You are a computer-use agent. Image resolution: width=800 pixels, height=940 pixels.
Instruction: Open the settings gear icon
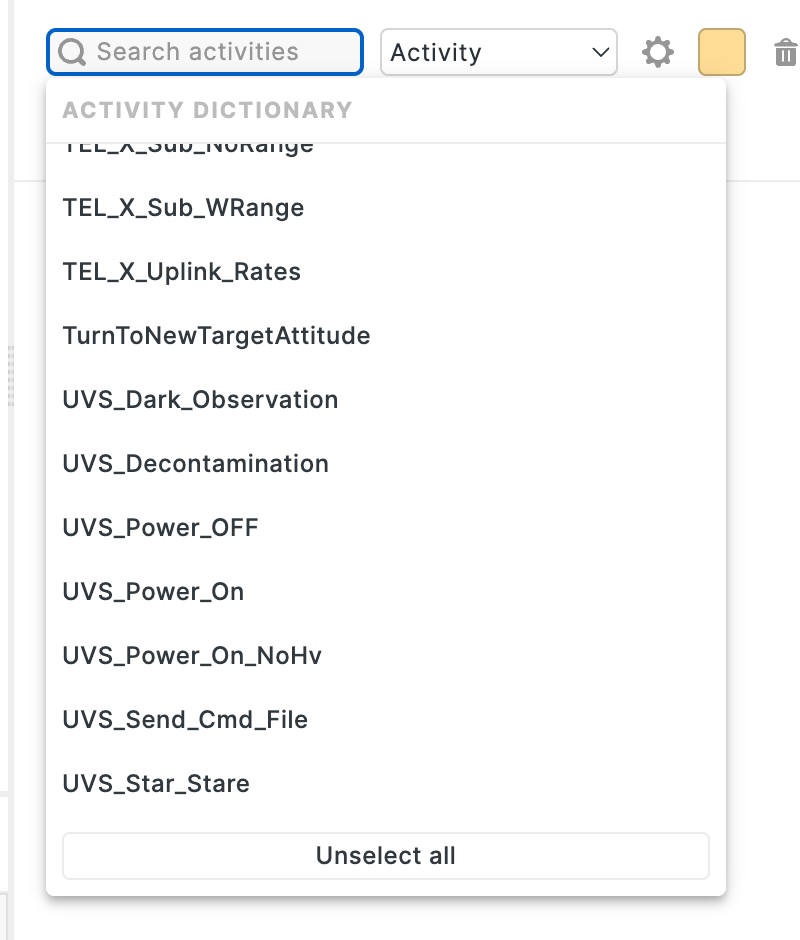click(658, 52)
